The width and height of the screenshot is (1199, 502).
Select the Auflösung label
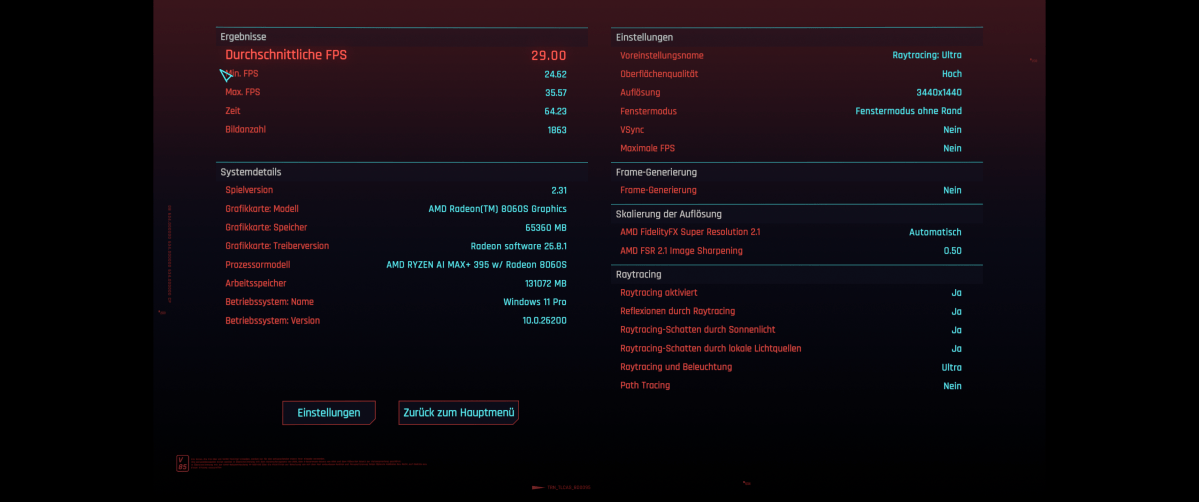640,93
